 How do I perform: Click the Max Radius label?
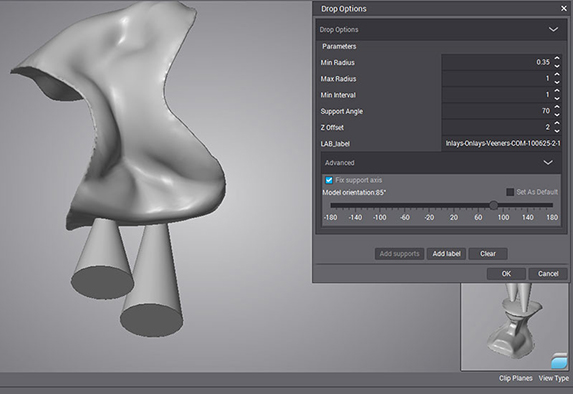click(338, 79)
